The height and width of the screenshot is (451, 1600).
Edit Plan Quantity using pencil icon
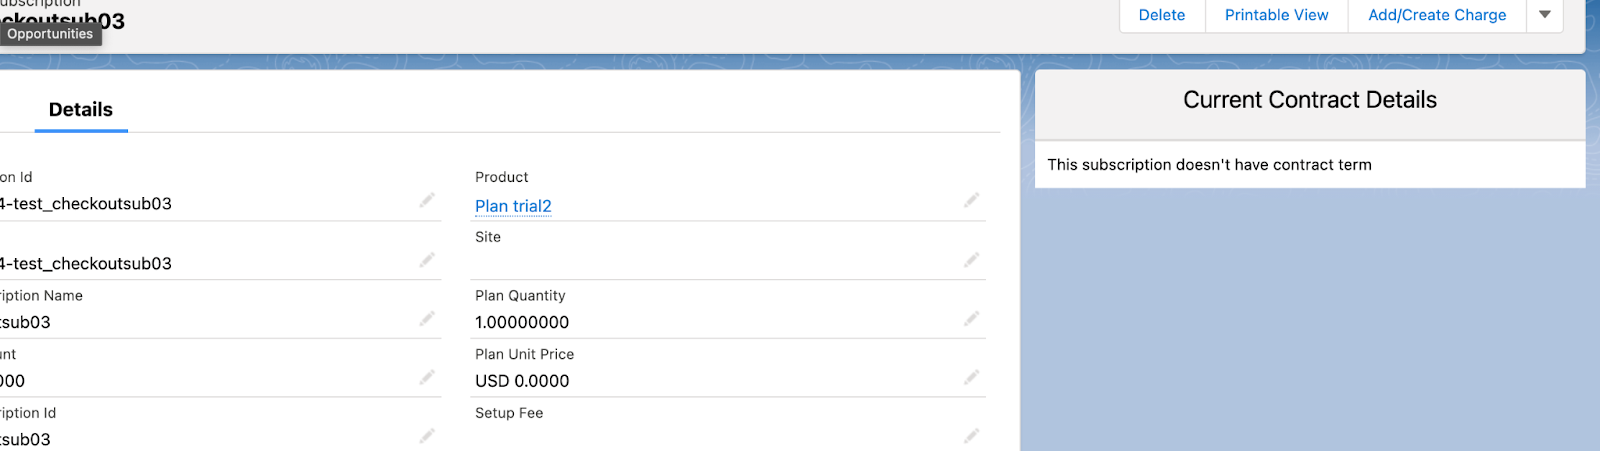[971, 319]
